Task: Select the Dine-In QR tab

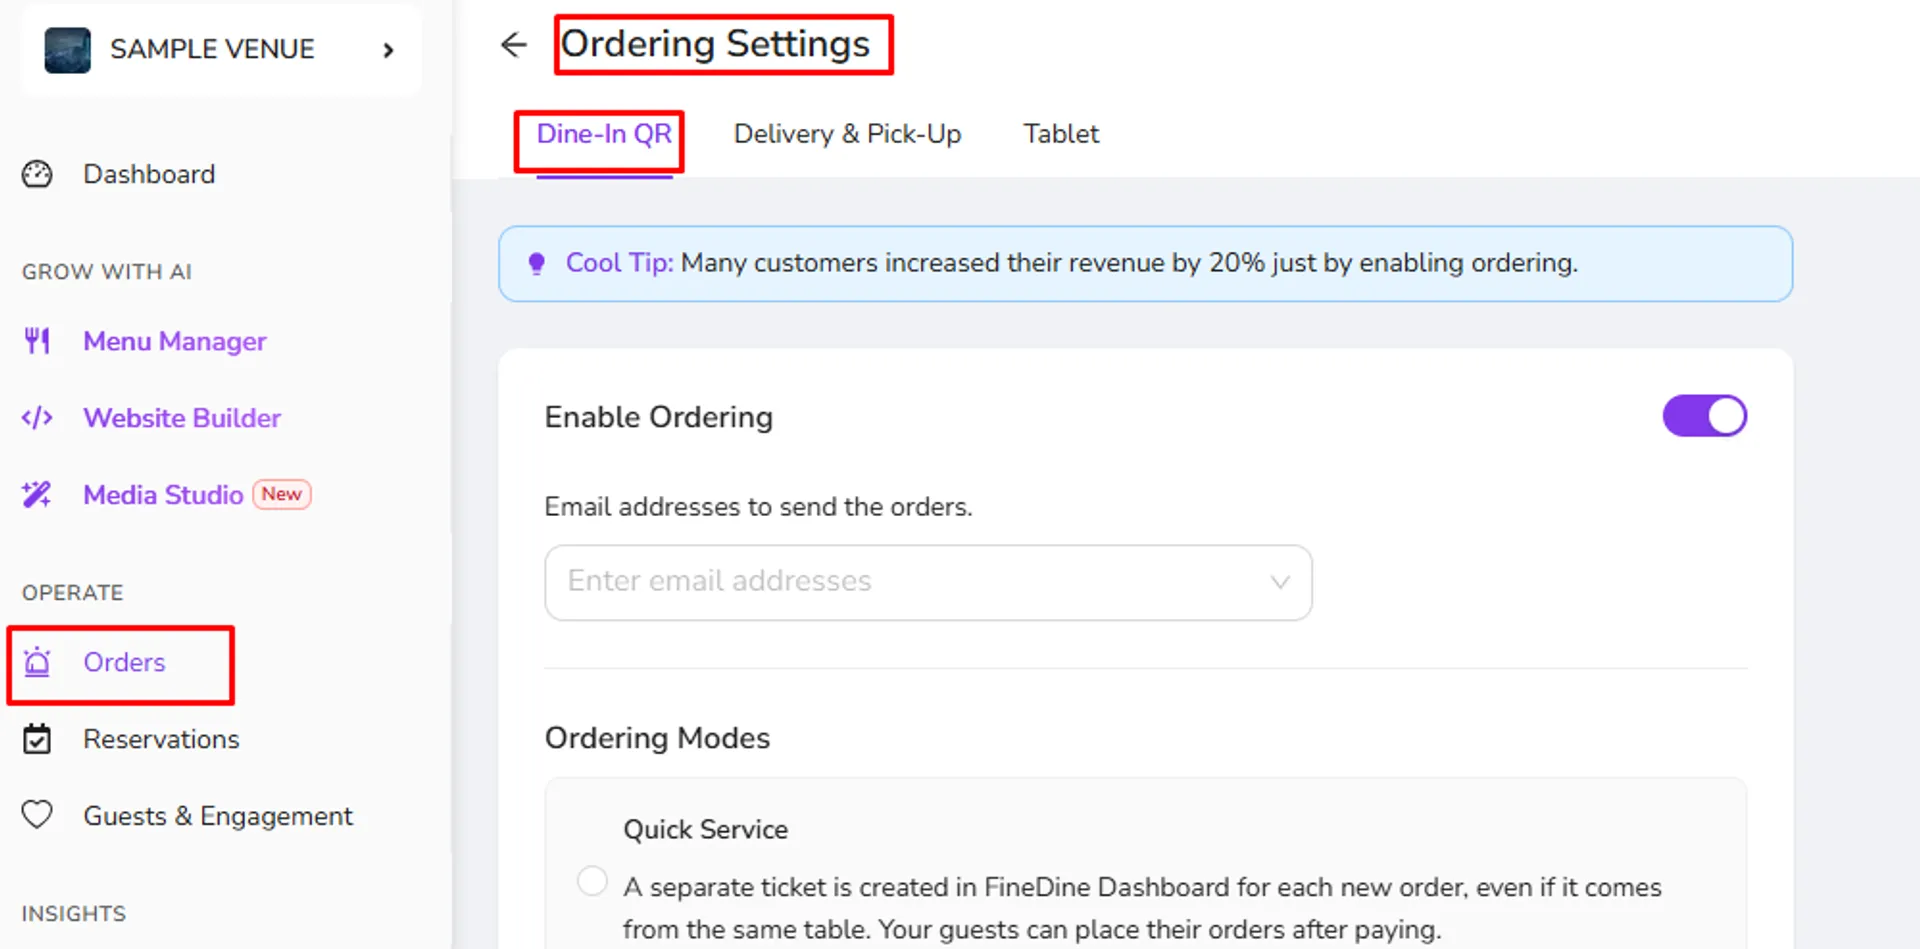Action: click(x=604, y=134)
